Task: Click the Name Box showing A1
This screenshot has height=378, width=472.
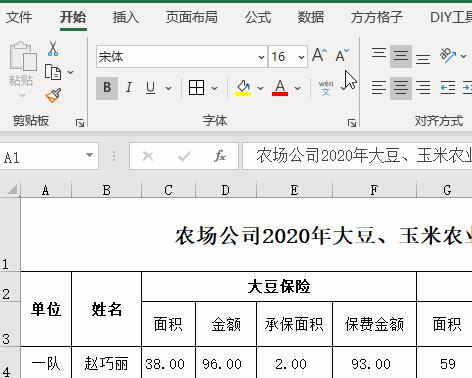Action: [49, 156]
